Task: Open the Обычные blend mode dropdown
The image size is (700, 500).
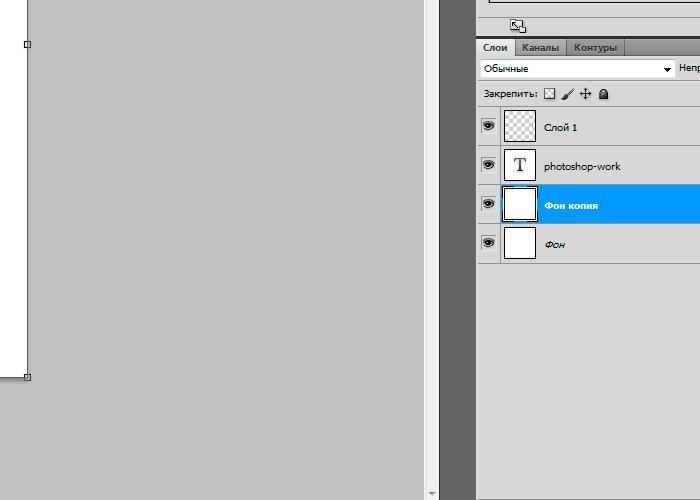Action: tap(578, 69)
